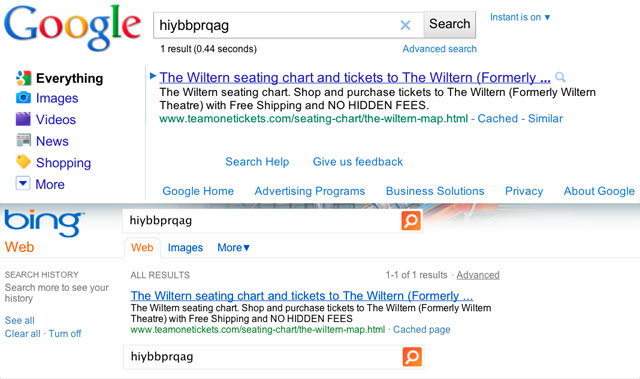
Task: Open the result preview magnifier icon
Action: click(x=560, y=77)
